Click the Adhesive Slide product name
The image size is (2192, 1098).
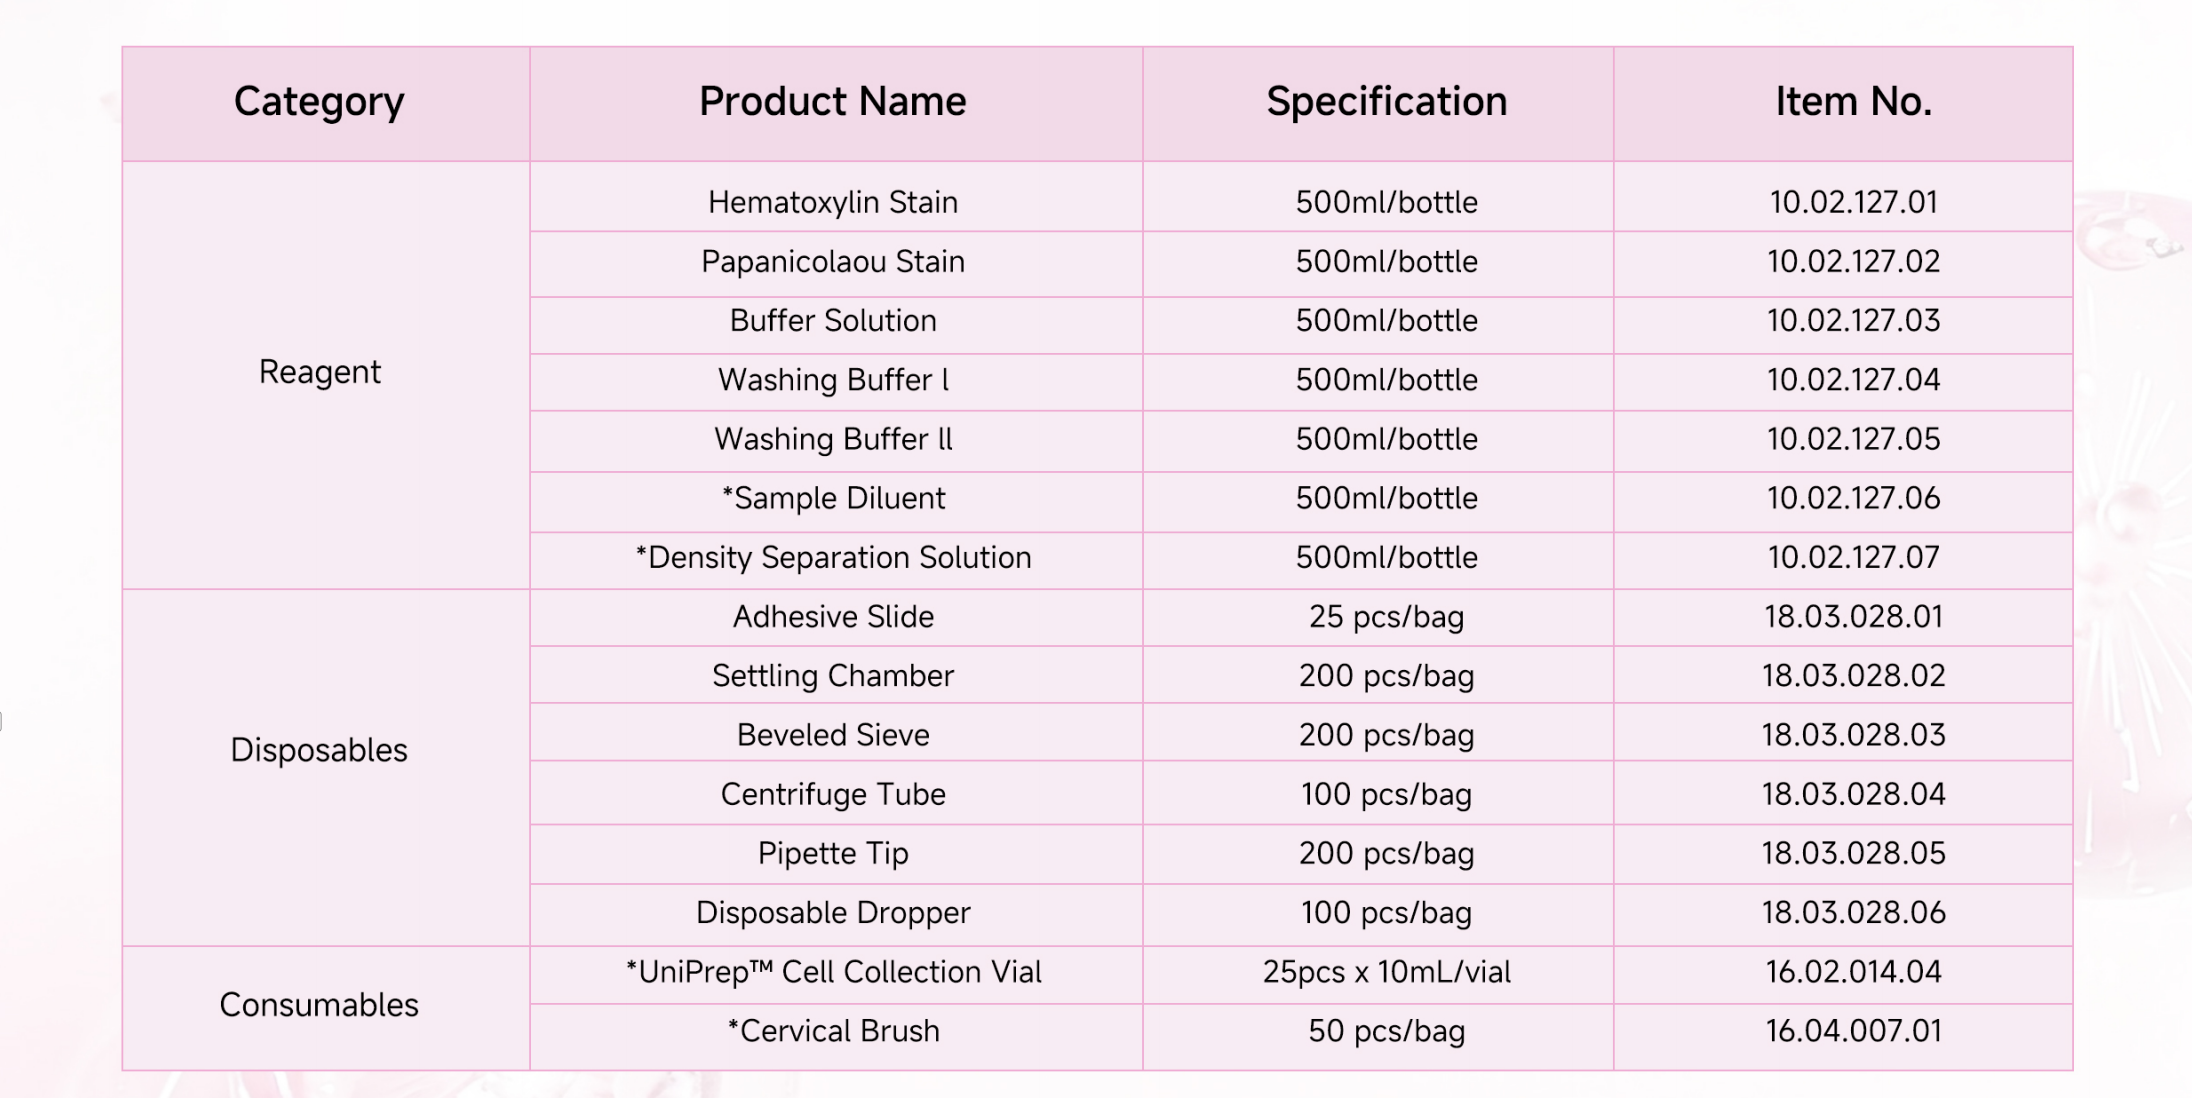click(833, 617)
